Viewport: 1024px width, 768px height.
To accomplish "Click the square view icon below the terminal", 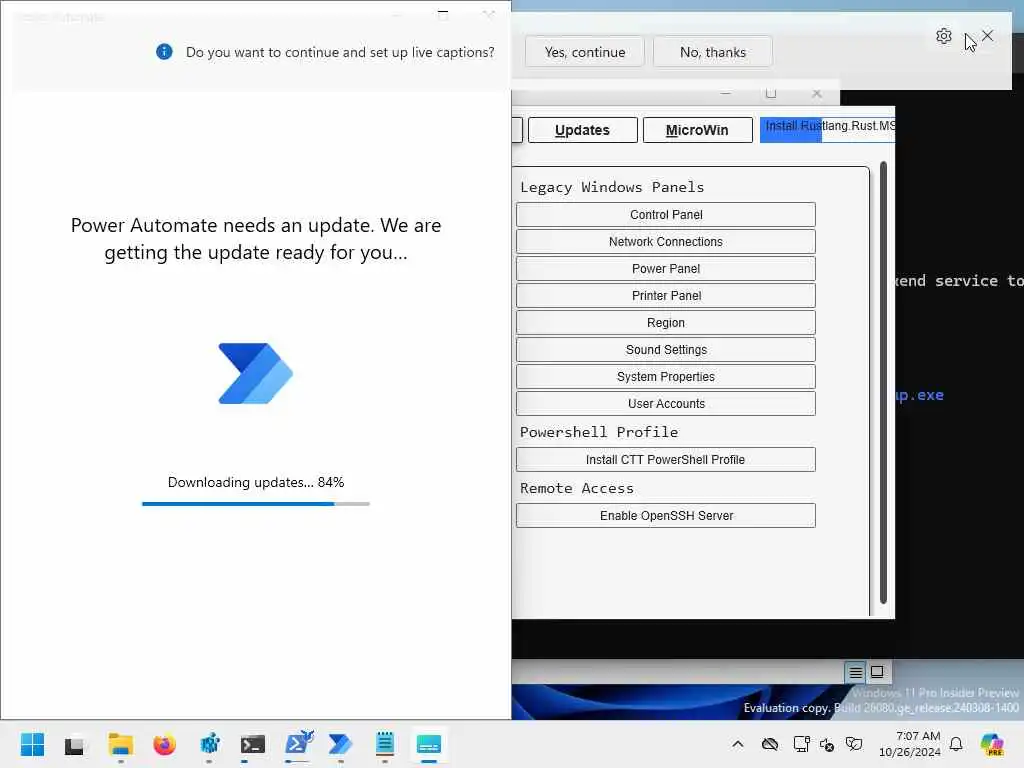I will pyautogui.click(x=877, y=672).
